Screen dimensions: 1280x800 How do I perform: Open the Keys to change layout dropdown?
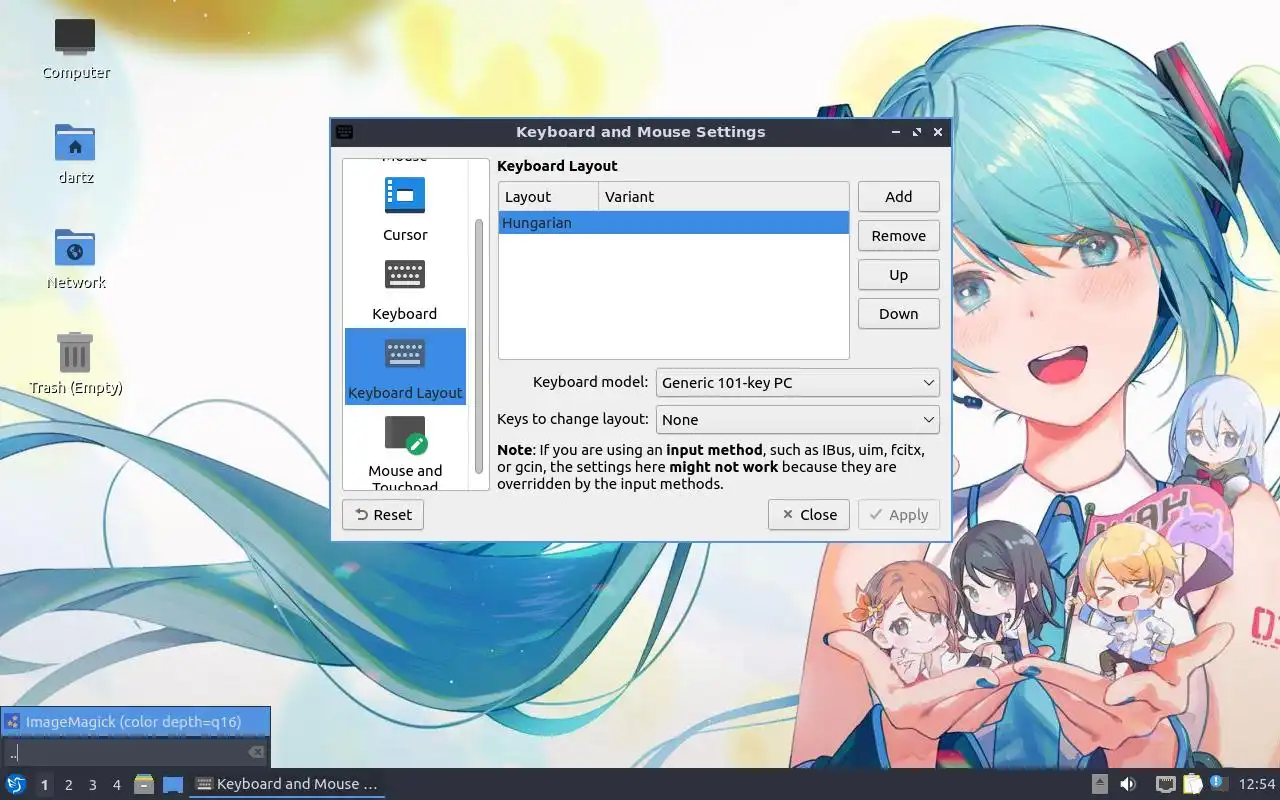click(798, 419)
